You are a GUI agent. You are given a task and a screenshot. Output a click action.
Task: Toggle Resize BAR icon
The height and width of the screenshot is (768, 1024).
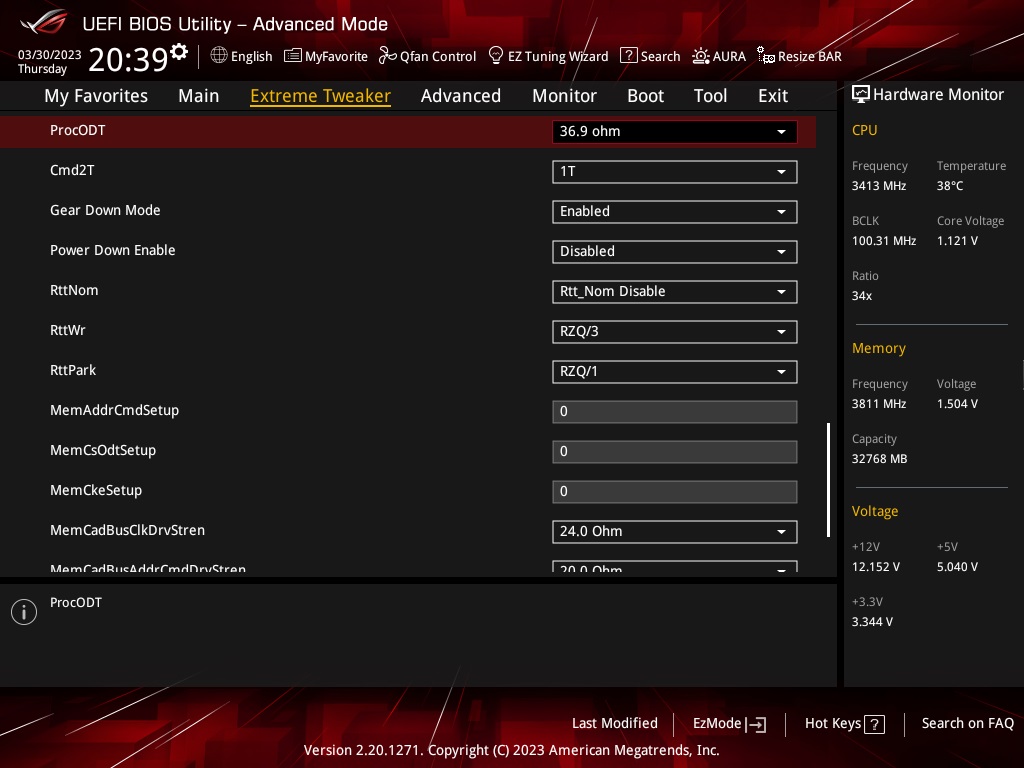click(765, 56)
